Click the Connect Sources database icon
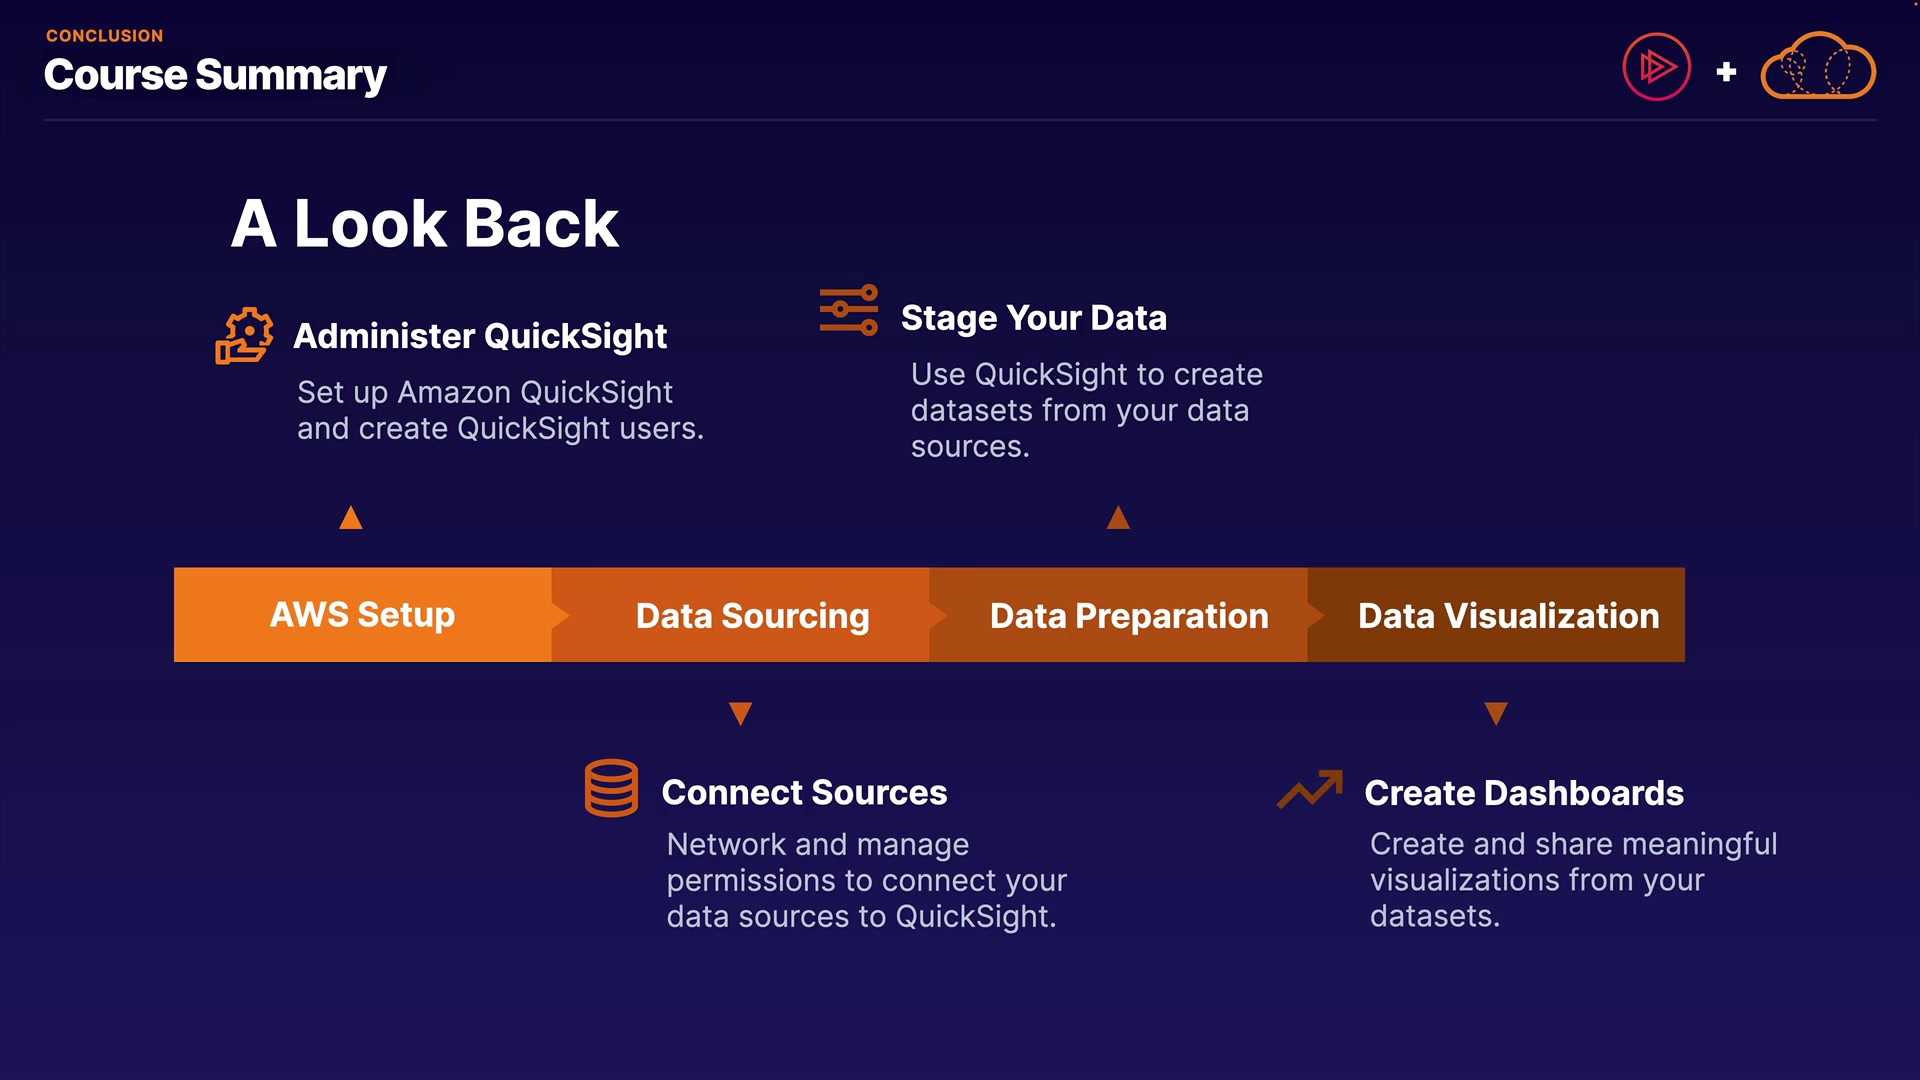The width and height of the screenshot is (1920, 1080). pos(611,788)
